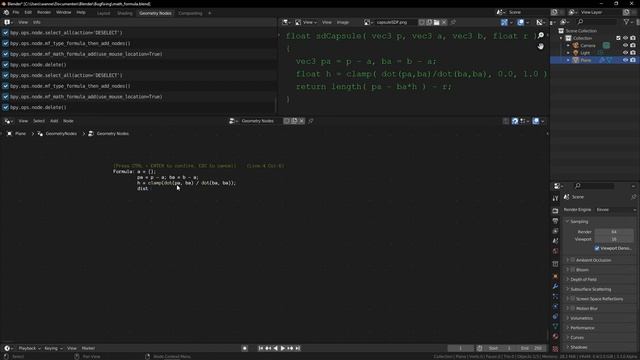
Task: Switch to the Shading workspace tab
Action: click(124, 13)
